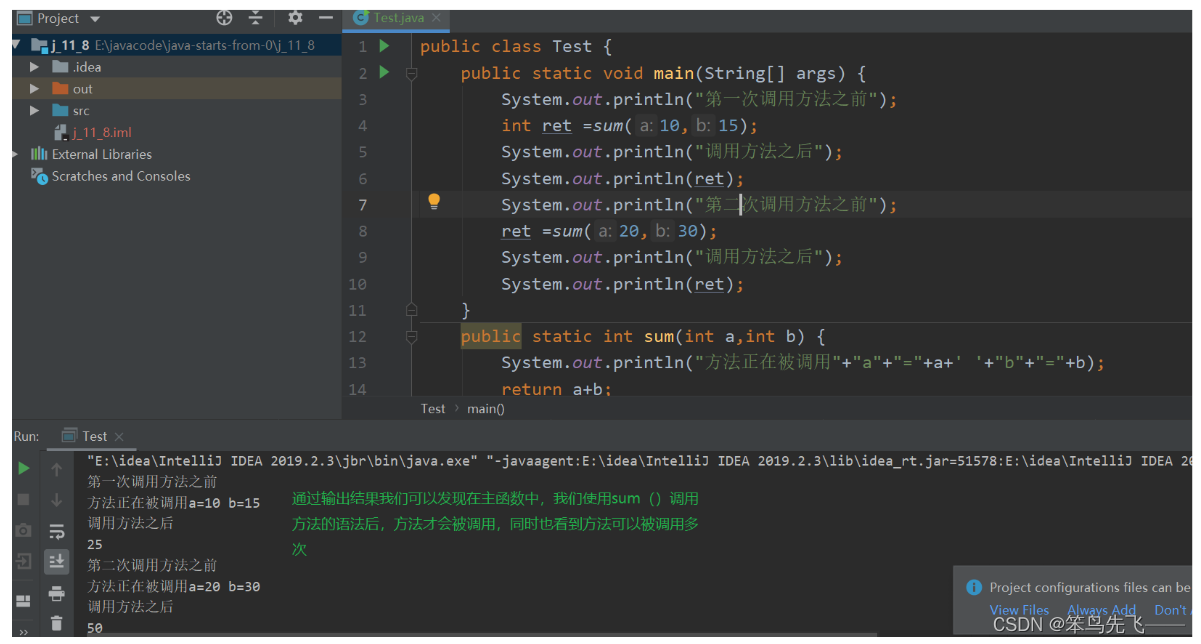The height and width of the screenshot is (644, 1201).
Task: Collapse all in Project panel
Action: click(256, 18)
